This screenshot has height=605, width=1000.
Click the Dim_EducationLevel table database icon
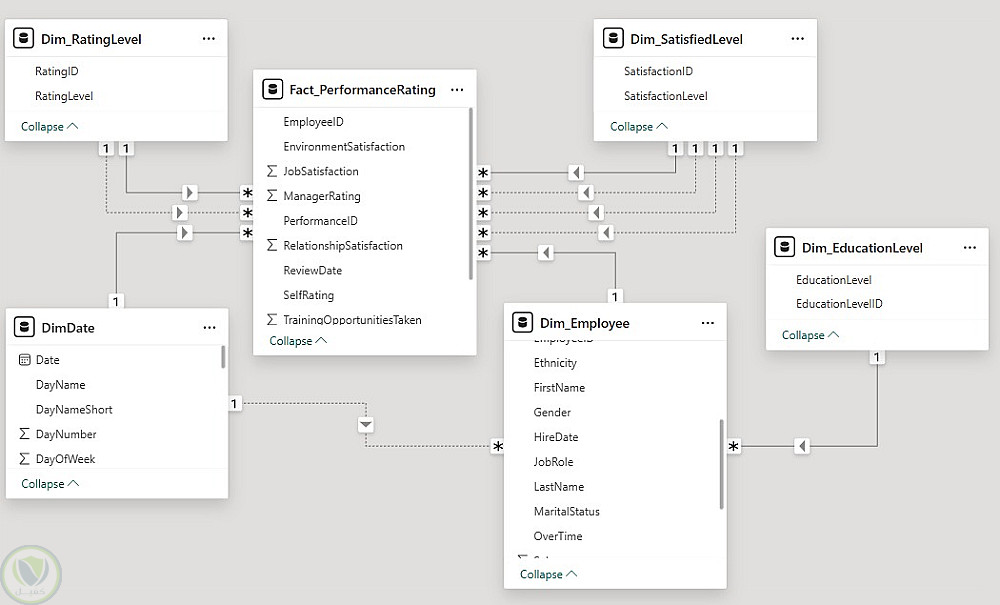tap(786, 247)
